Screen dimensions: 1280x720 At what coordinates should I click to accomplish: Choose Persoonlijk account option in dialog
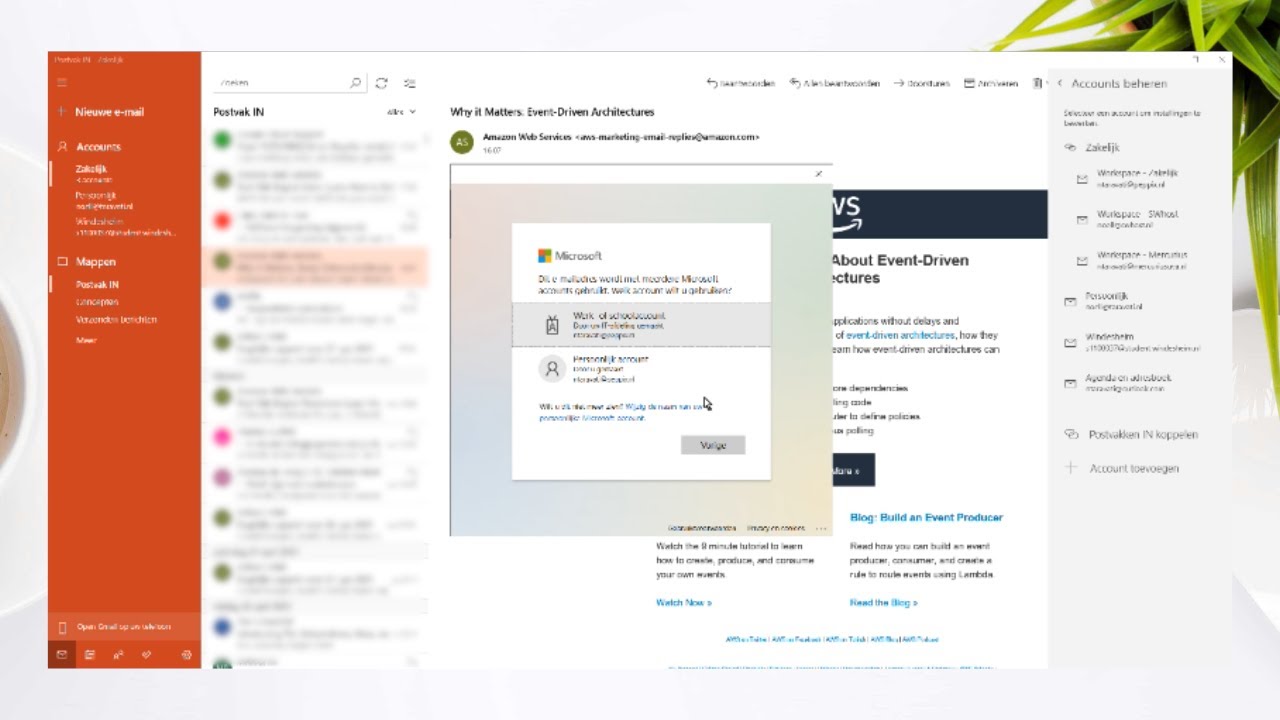(x=641, y=369)
